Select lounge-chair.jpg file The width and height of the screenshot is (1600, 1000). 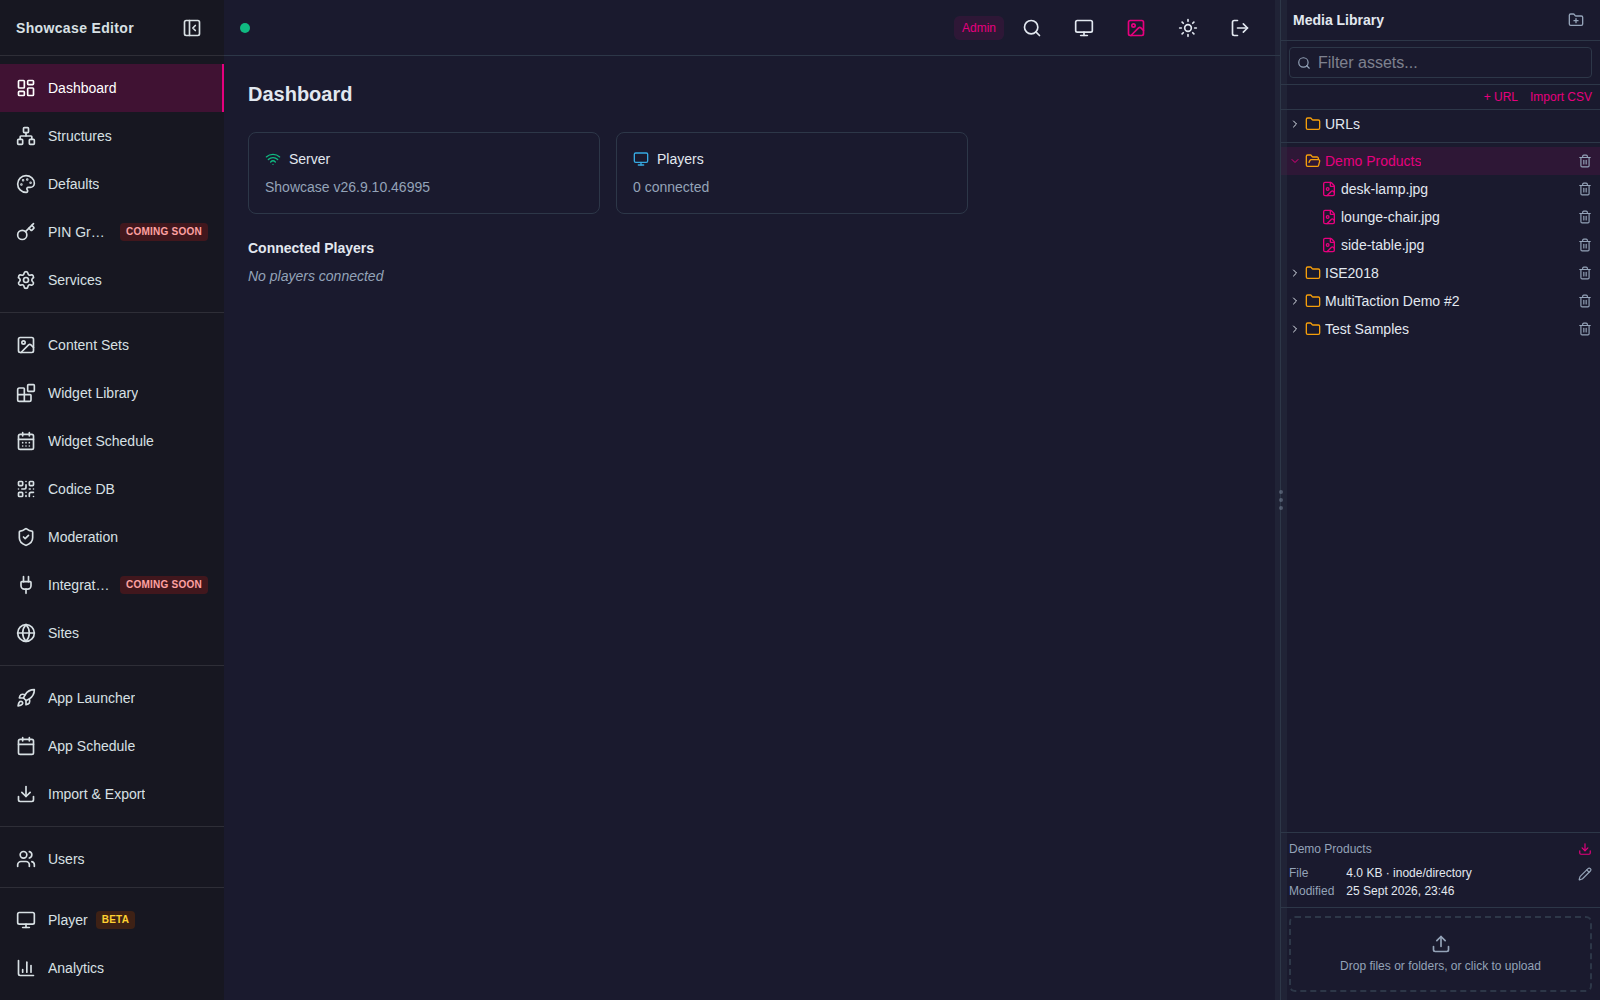[x=1390, y=217]
